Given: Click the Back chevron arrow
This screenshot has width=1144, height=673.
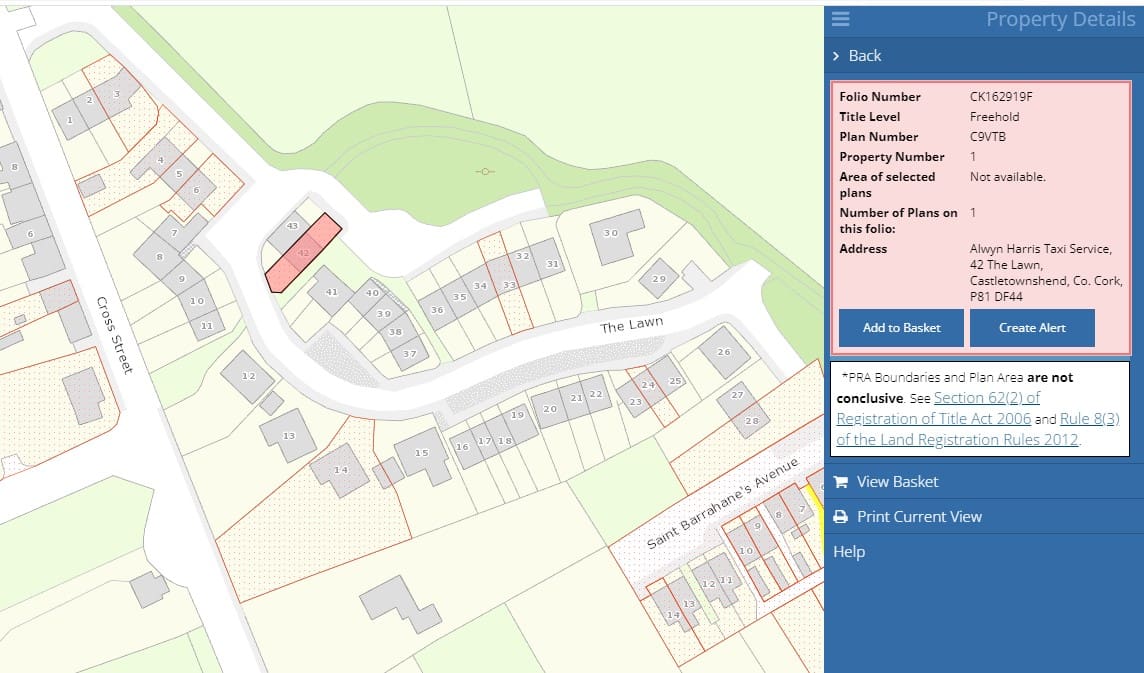Looking at the screenshot, I should tap(836, 56).
